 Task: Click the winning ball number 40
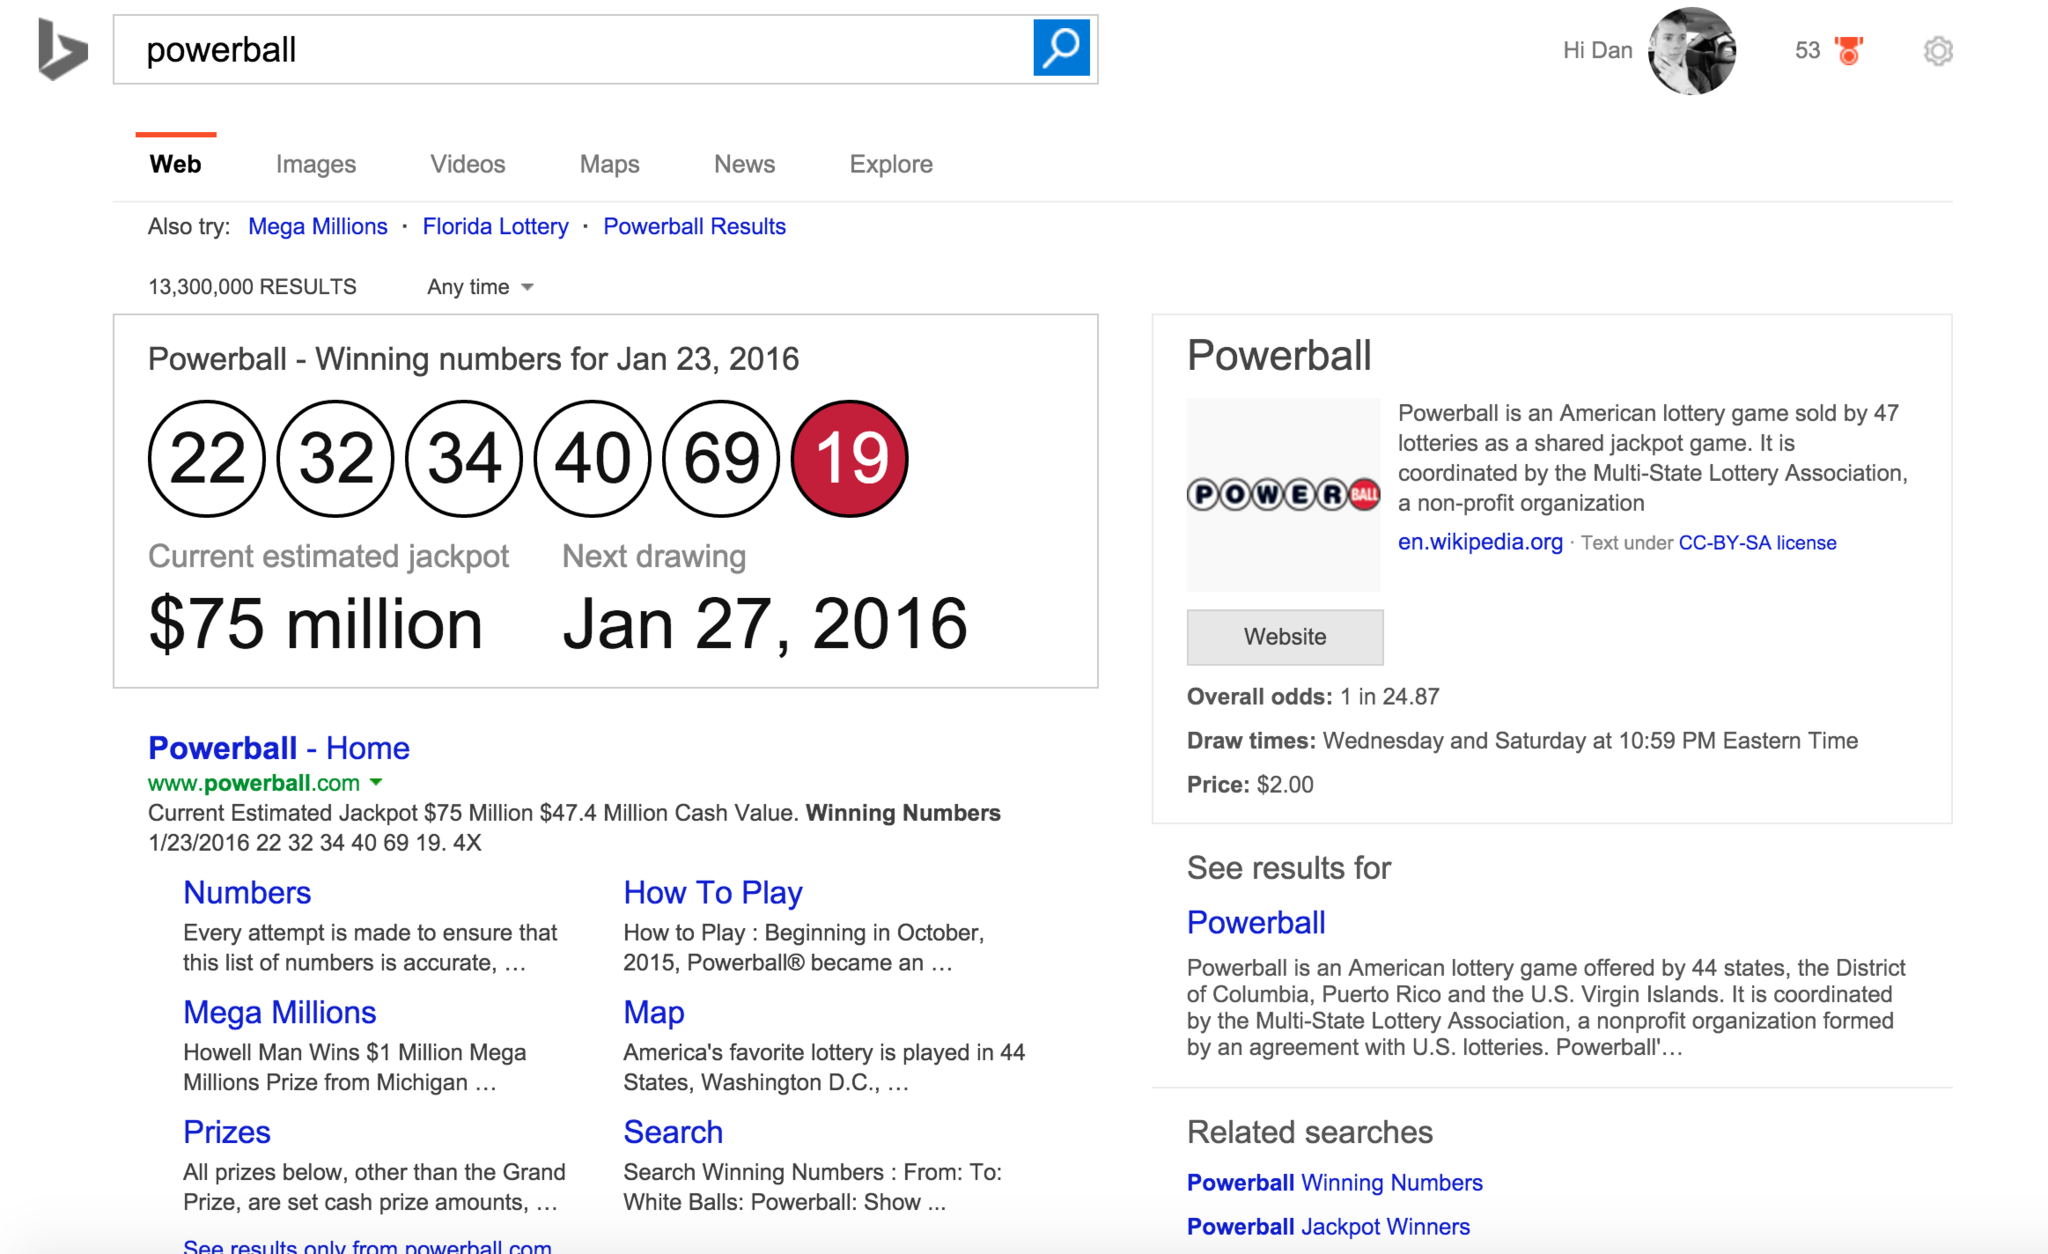click(592, 459)
